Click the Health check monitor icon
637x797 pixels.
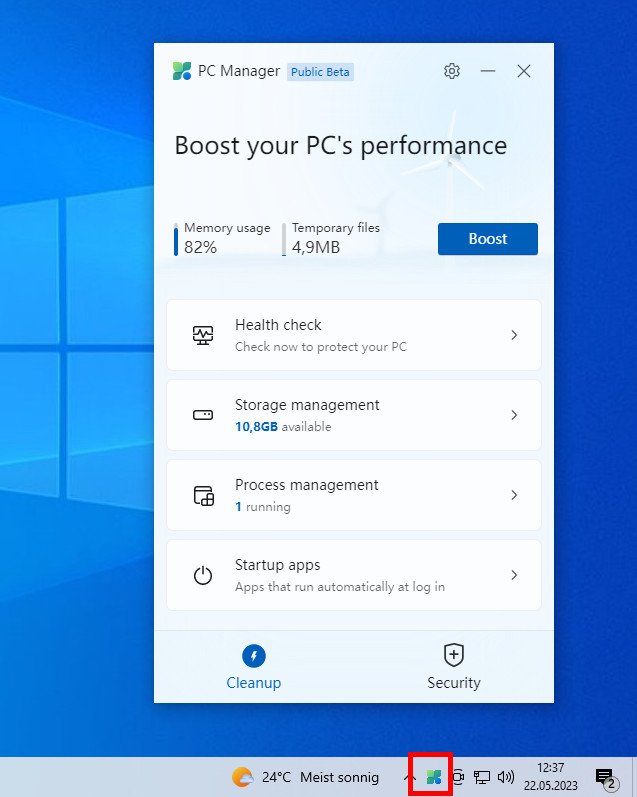(x=203, y=335)
